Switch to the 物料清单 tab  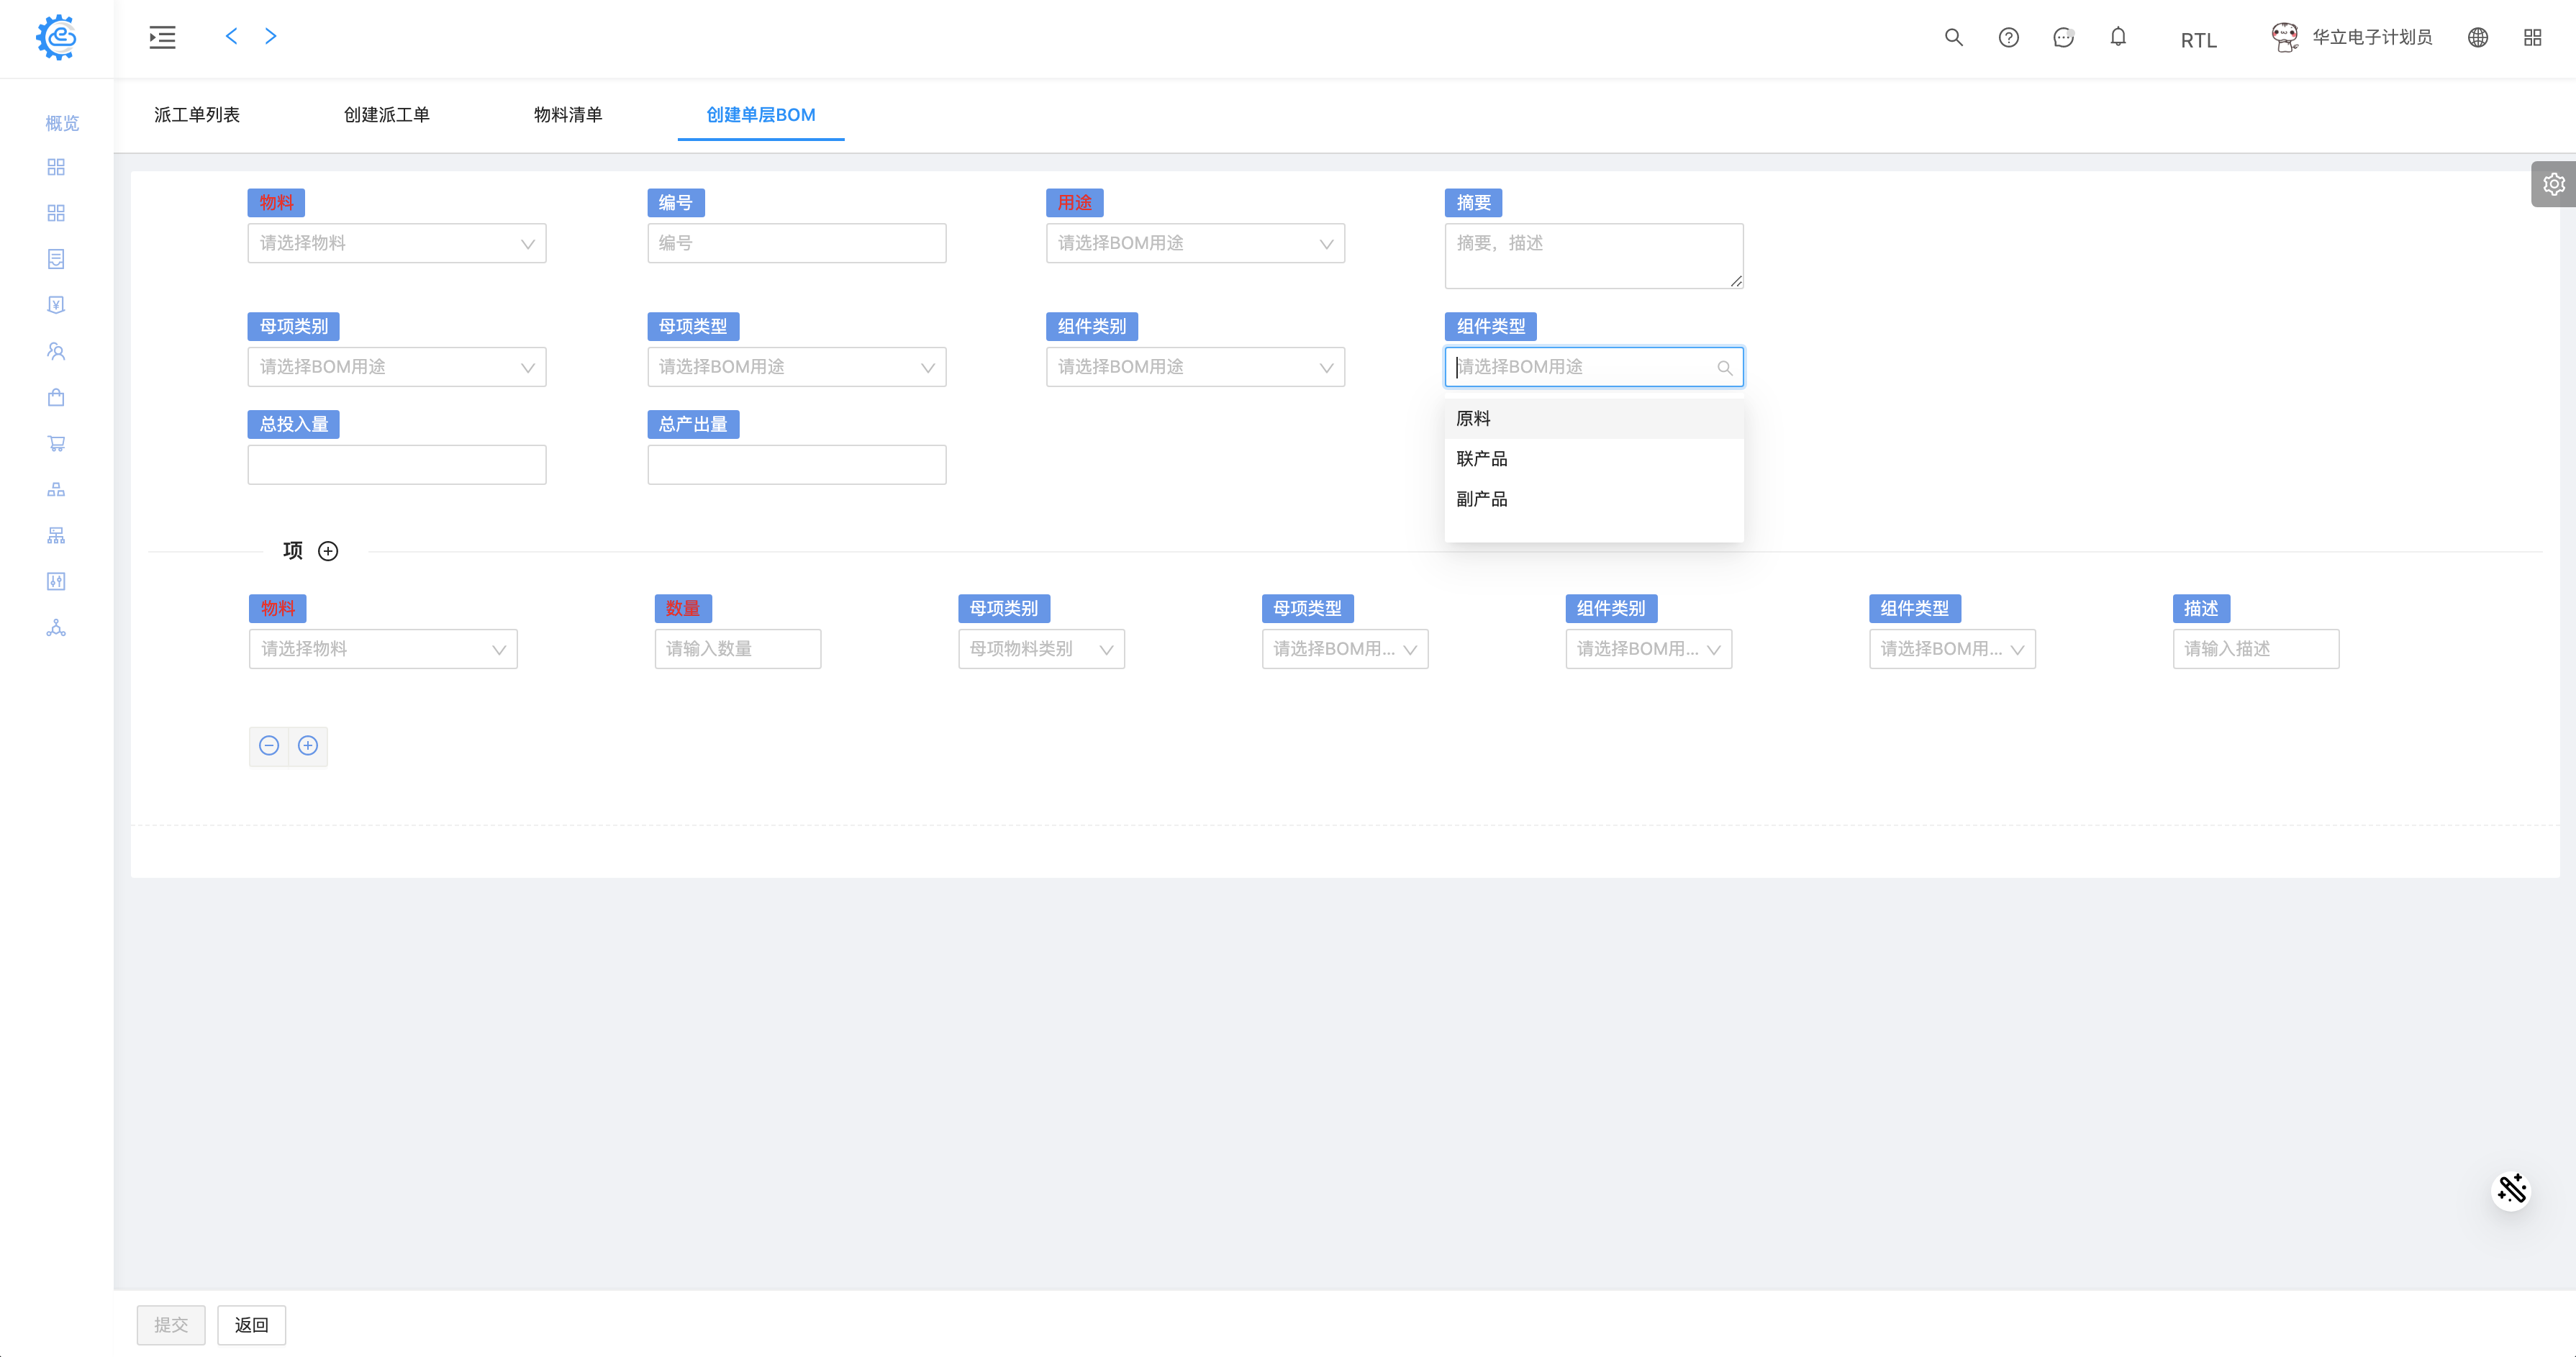567,115
